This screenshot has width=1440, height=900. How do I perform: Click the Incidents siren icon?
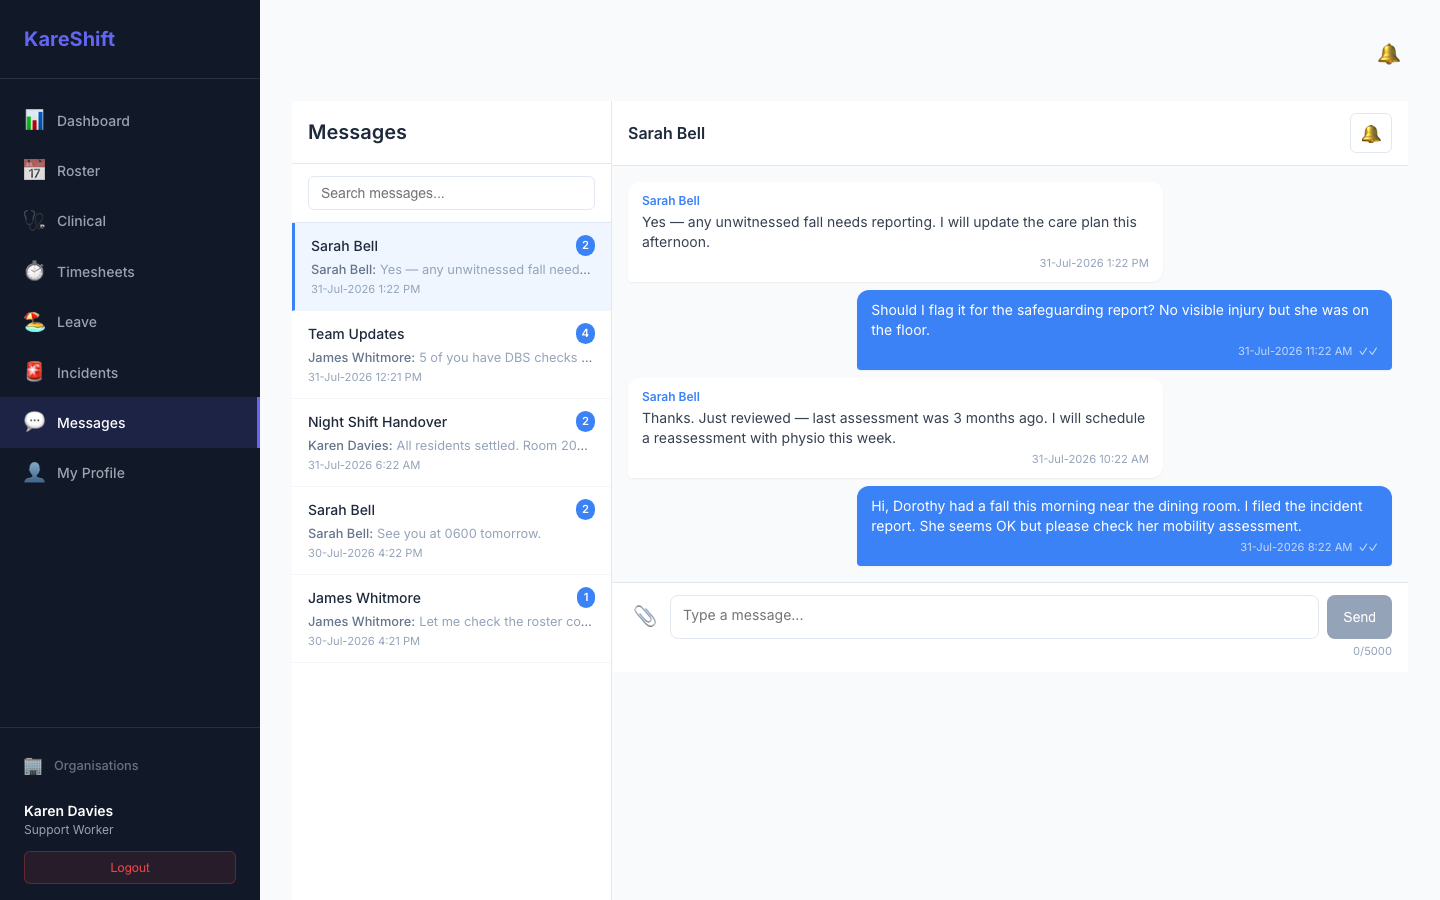coord(34,372)
